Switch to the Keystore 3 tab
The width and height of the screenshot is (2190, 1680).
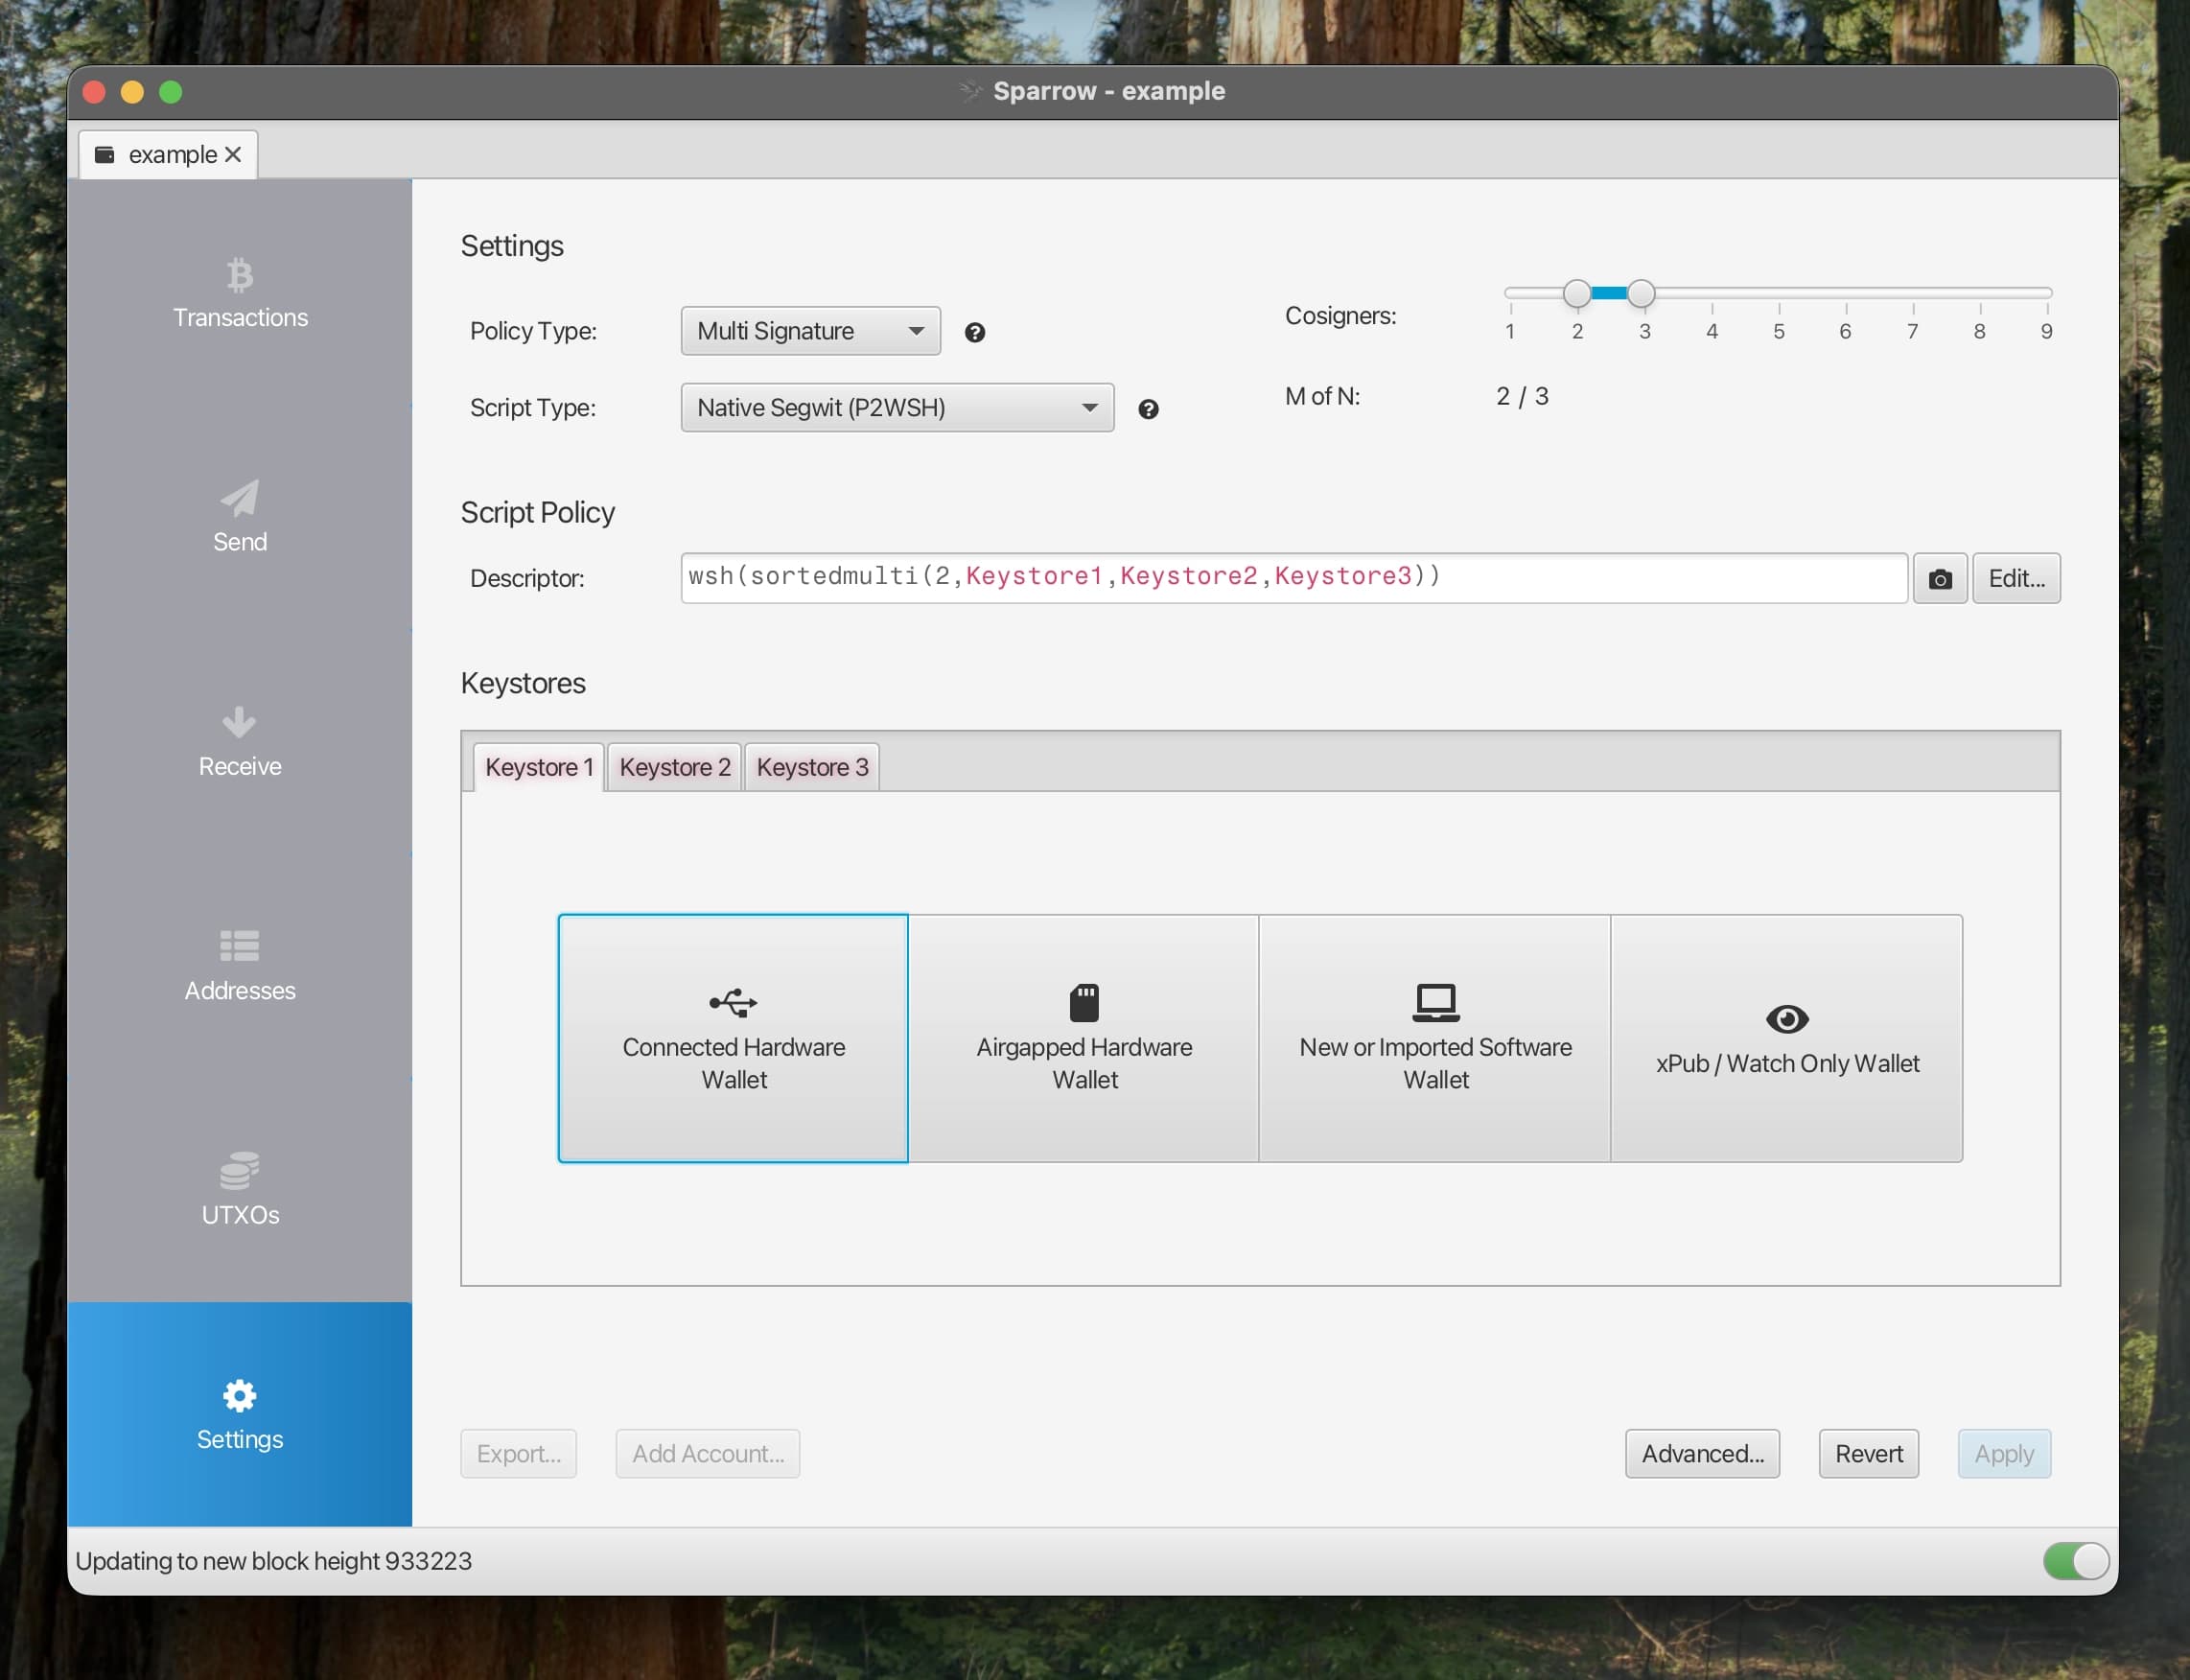click(811, 766)
